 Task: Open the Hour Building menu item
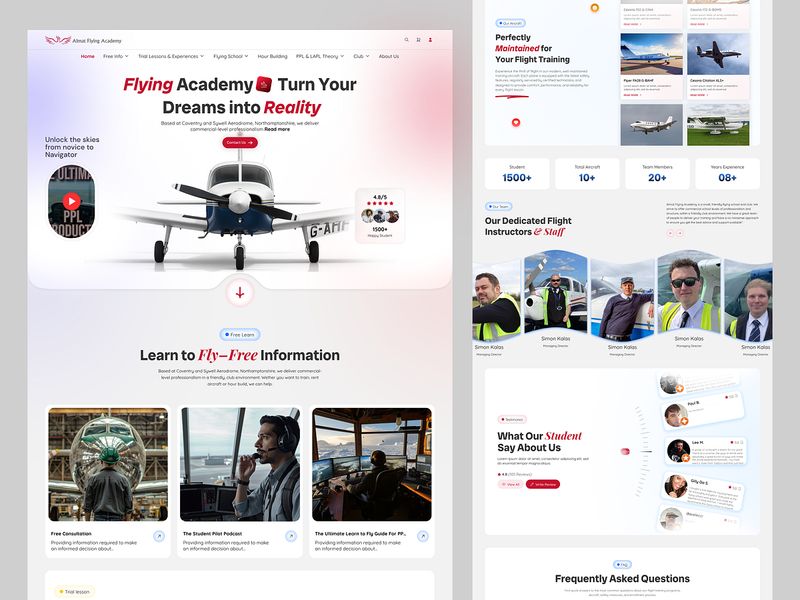(x=272, y=56)
